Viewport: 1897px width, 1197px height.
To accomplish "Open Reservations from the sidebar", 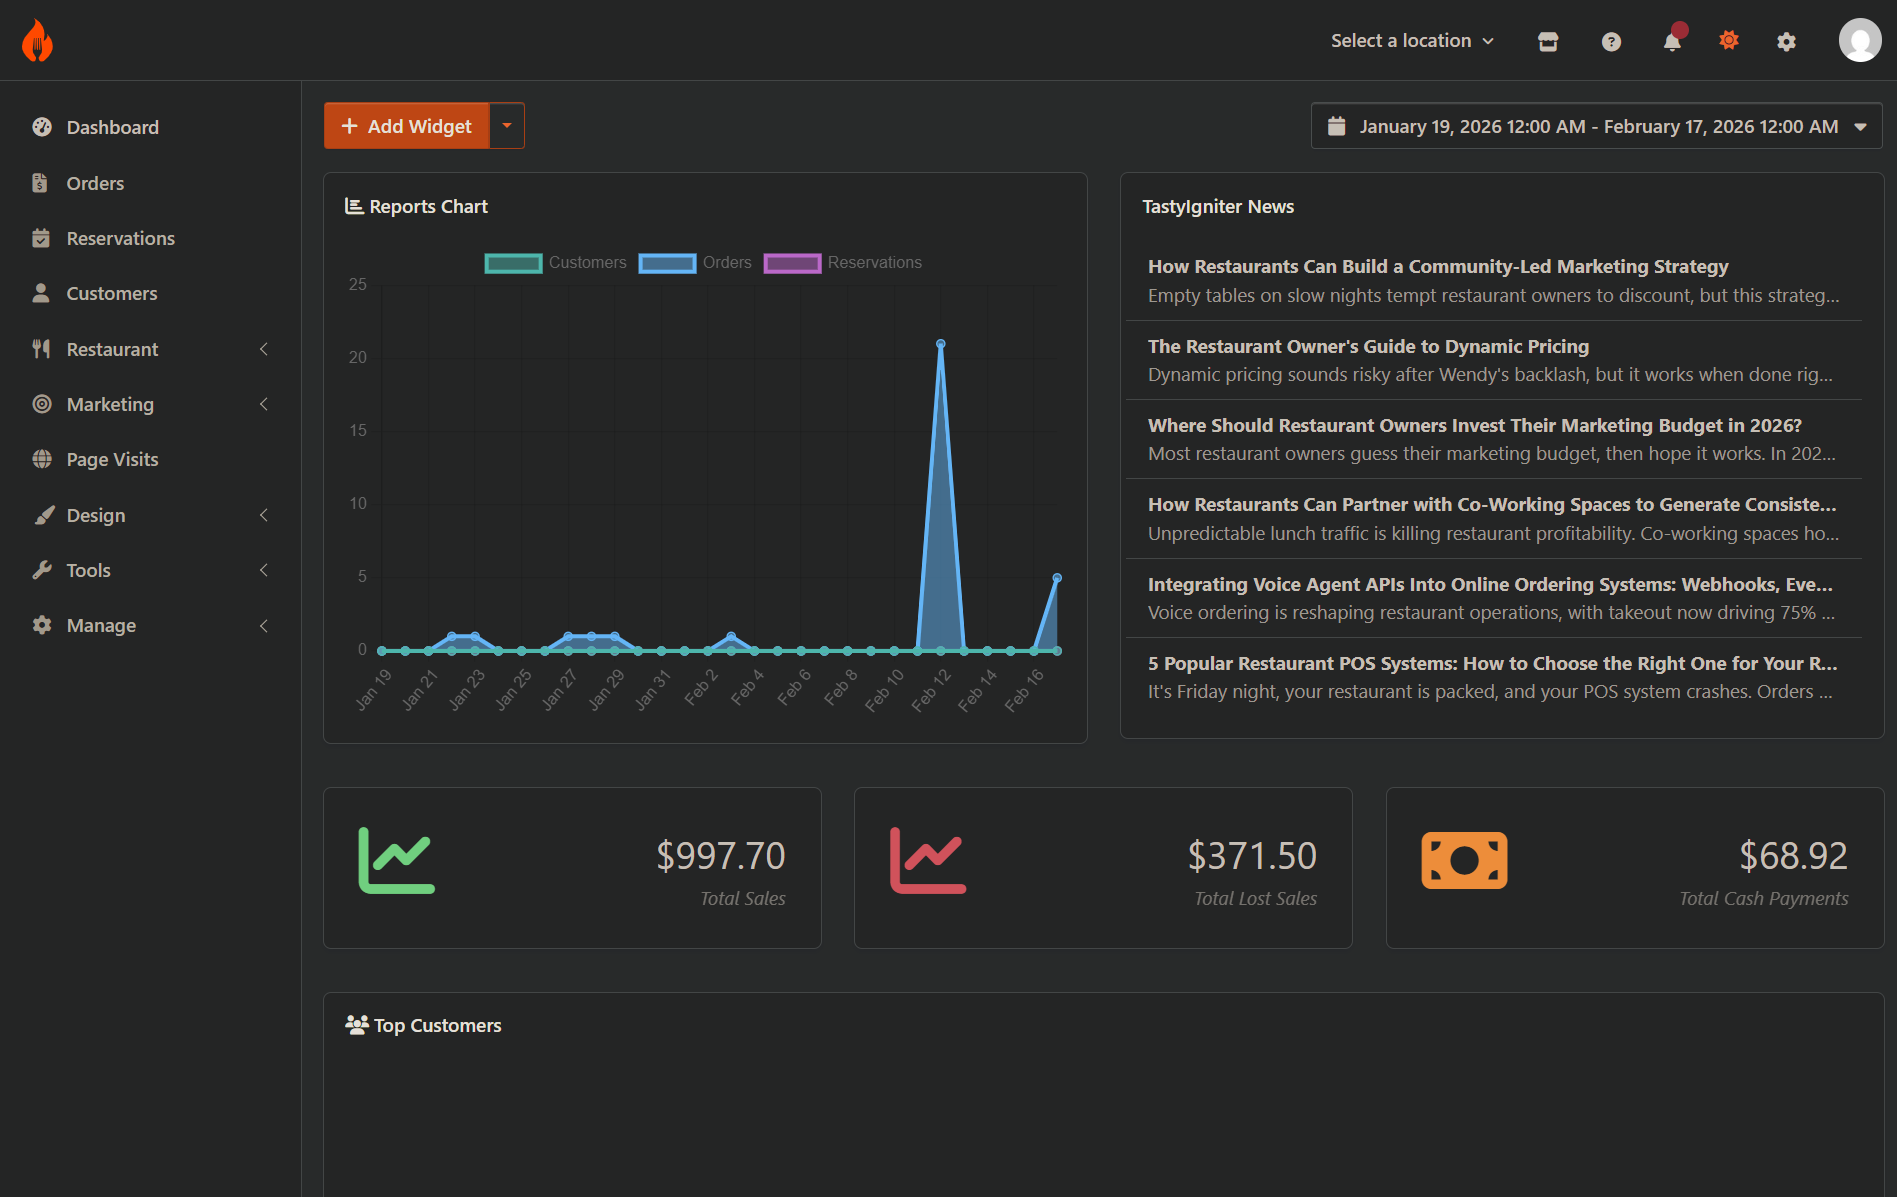I will [120, 238].
